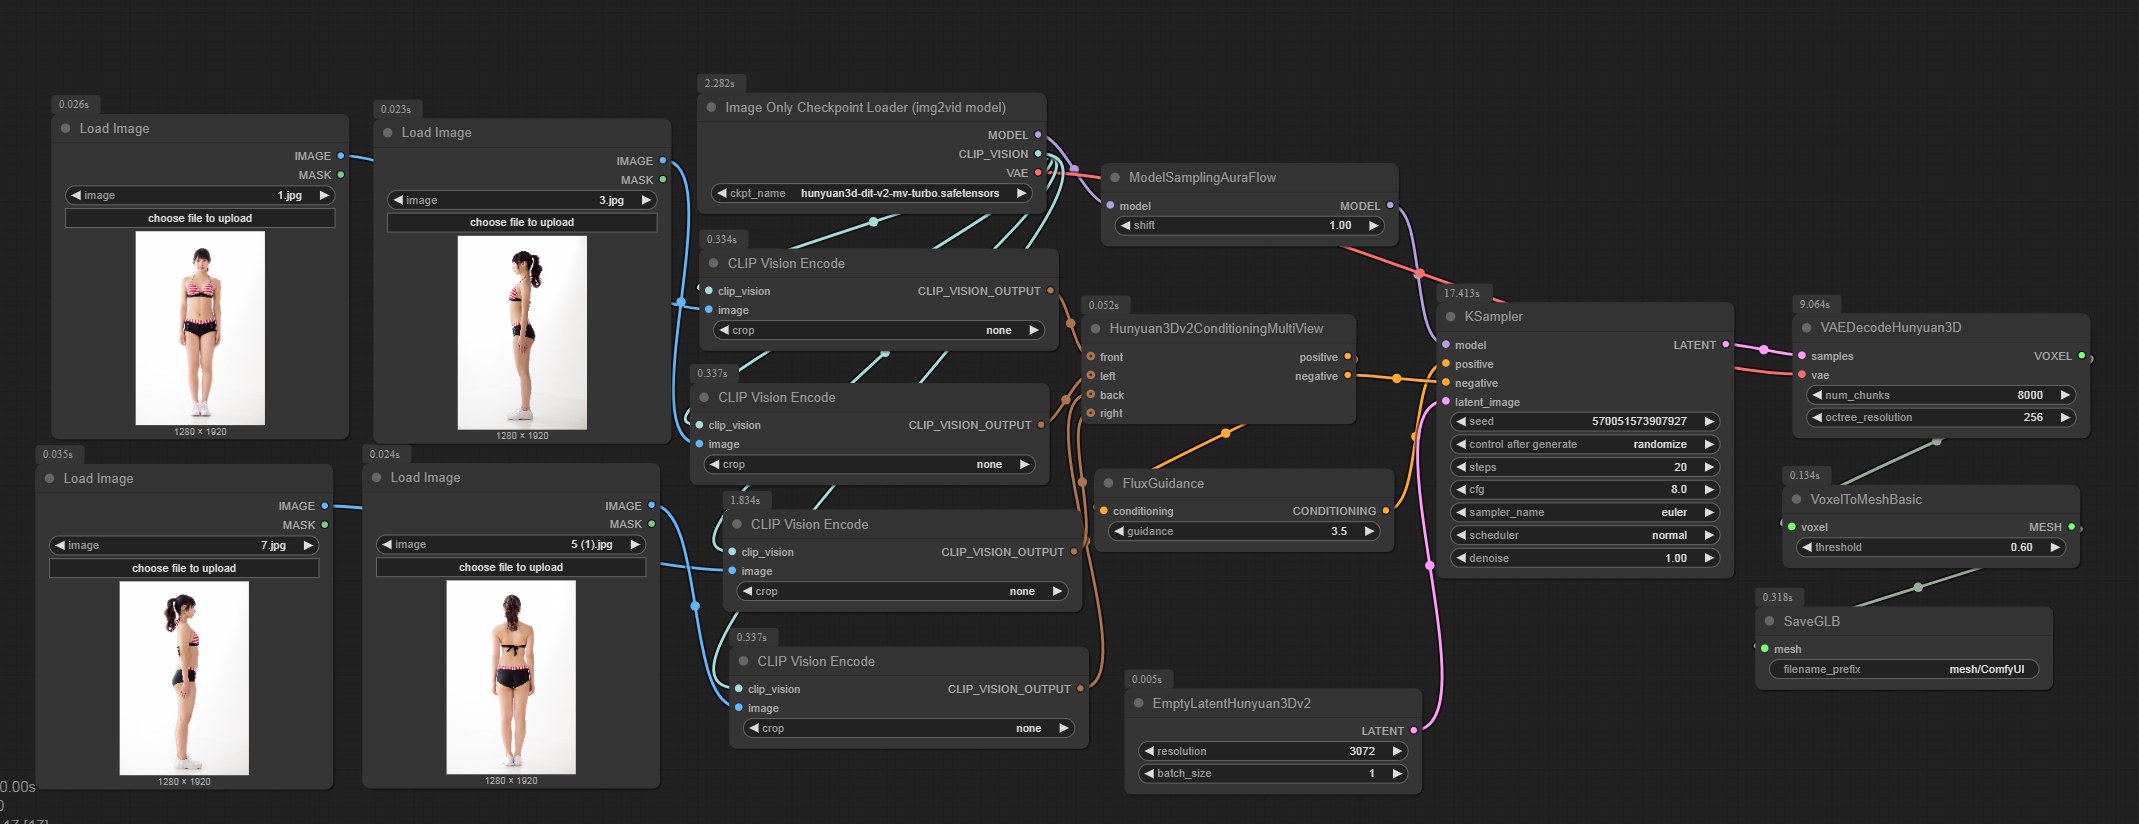Decrease the shift value with left arrow
The height and width of the screenshot is (824, 2139).
point(1125,226)
